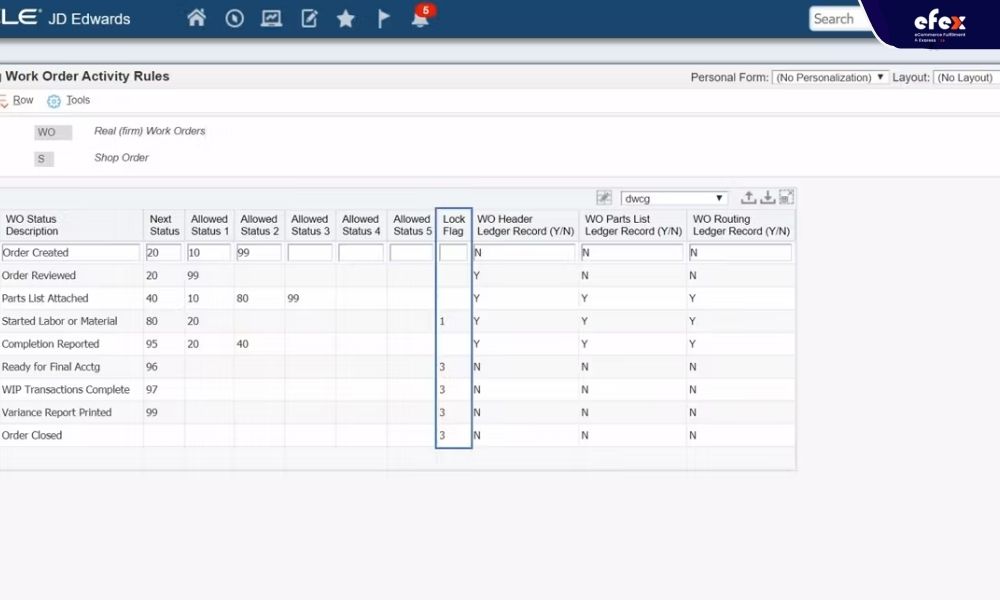Click empty Allowed Status 4 field, Order Created row
Screen dimensions: 1000x600
click(x=360, y=252)
